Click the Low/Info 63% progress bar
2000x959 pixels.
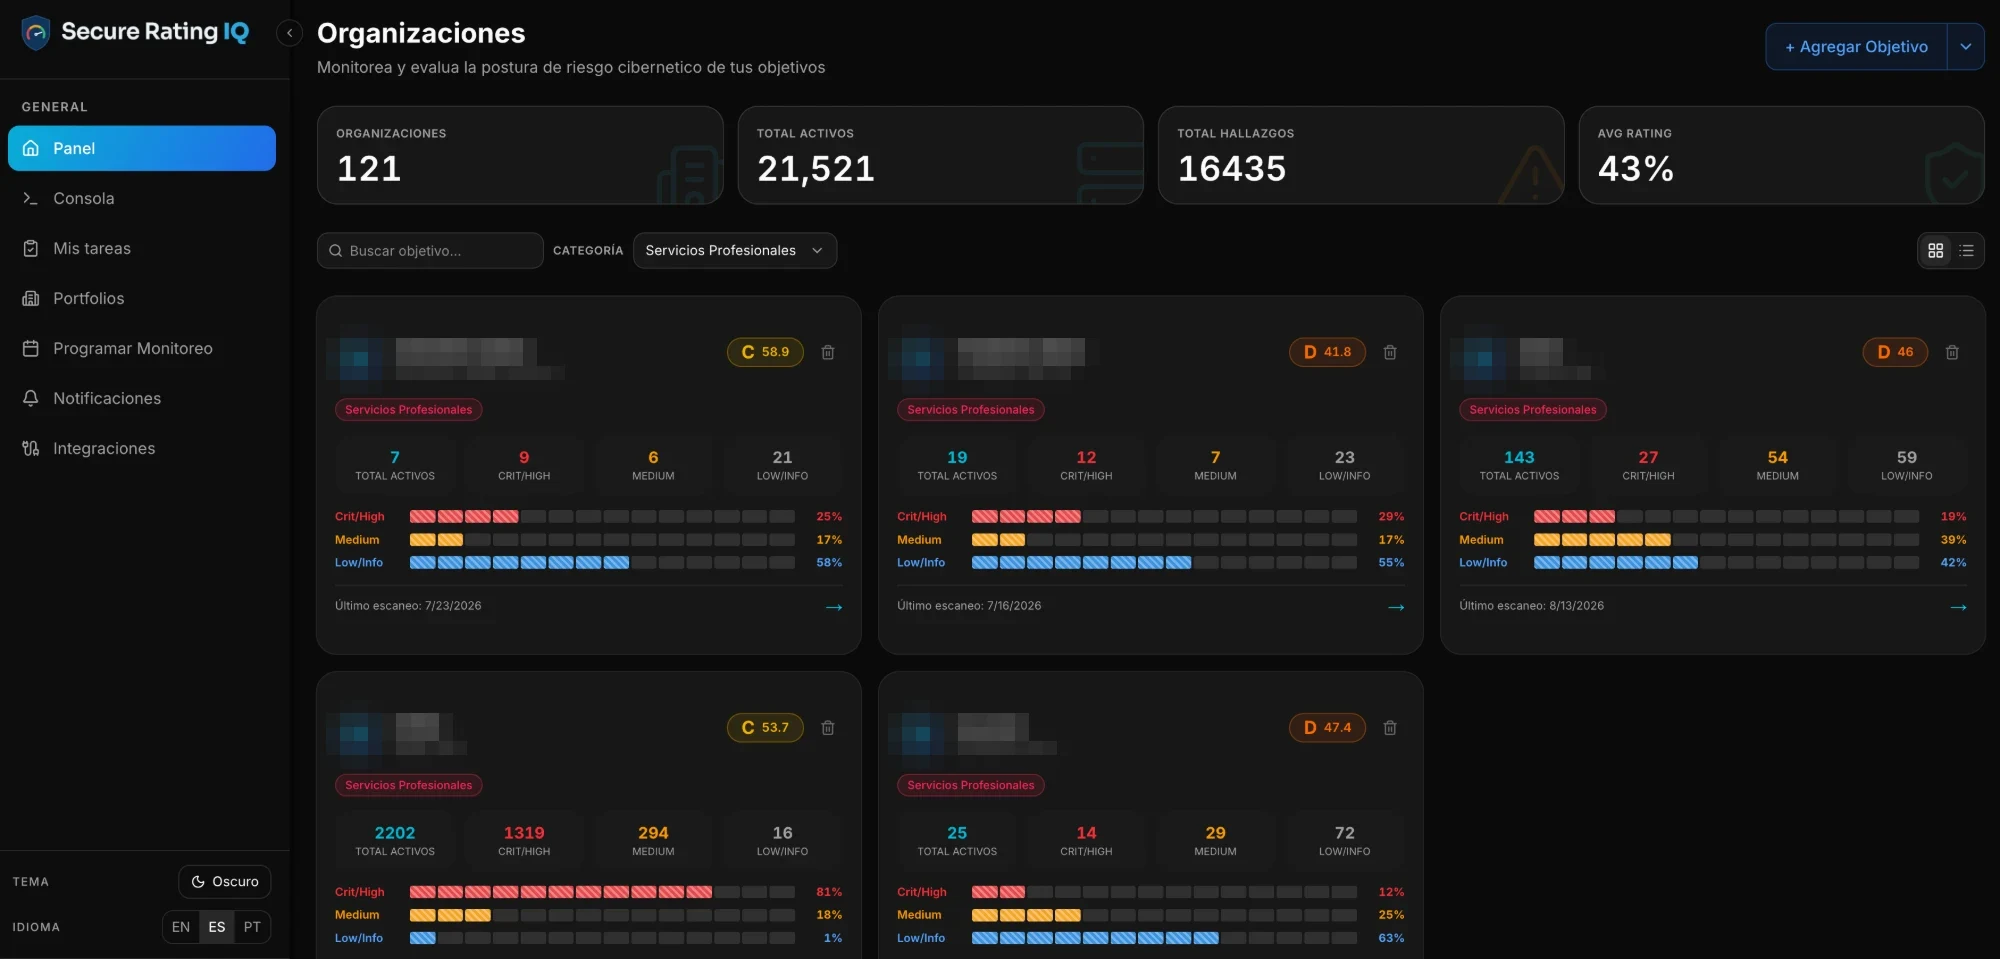(x=1164, y=938)
